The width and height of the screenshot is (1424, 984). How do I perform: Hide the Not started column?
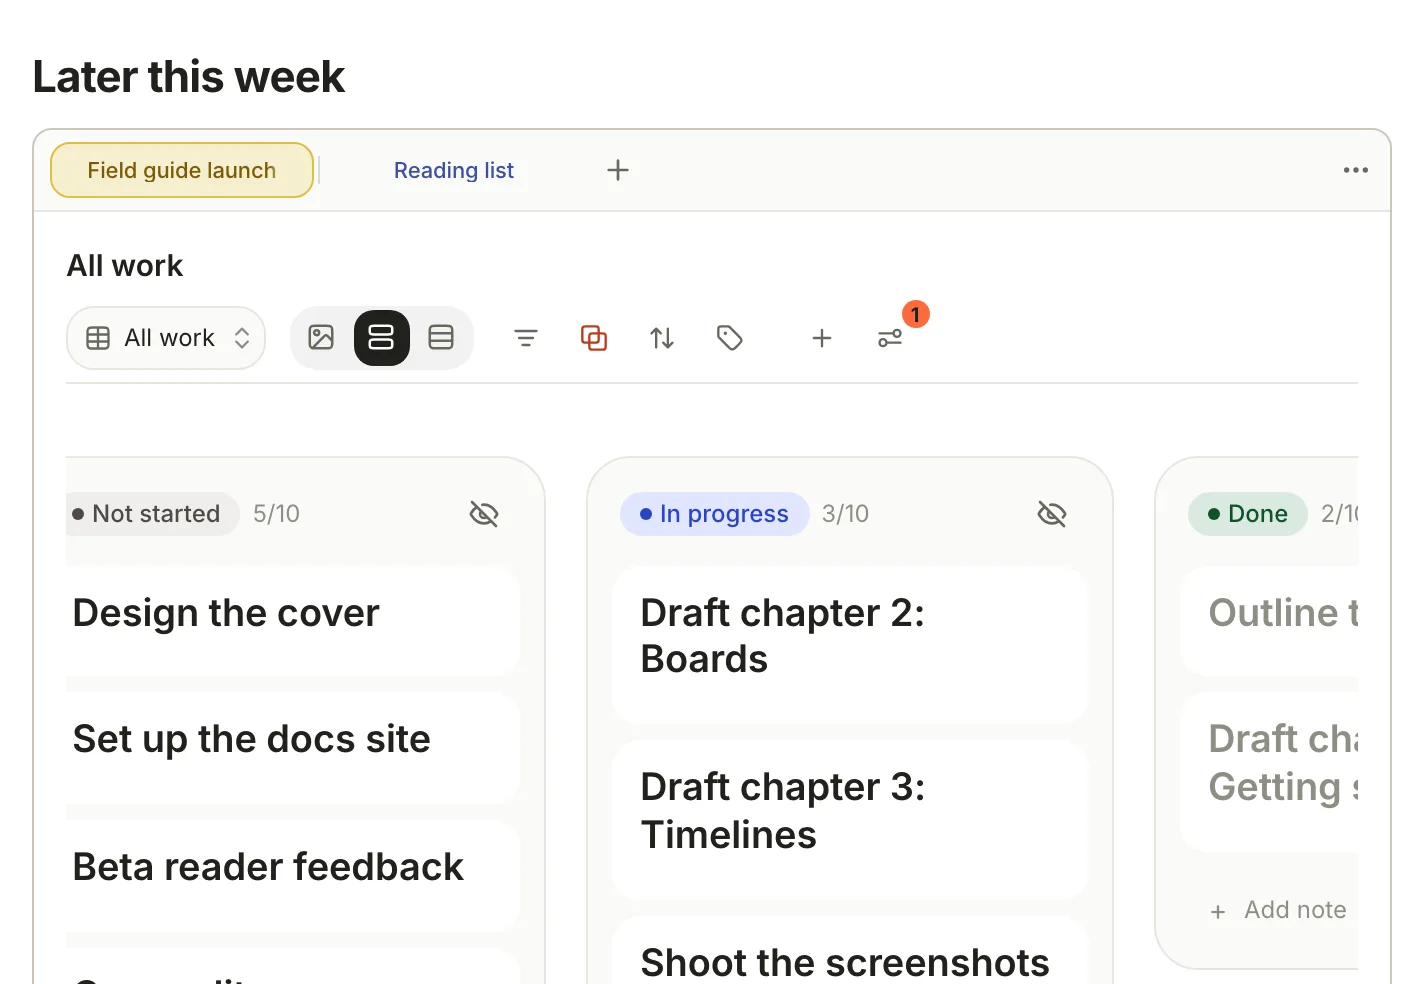pos(484,514)
